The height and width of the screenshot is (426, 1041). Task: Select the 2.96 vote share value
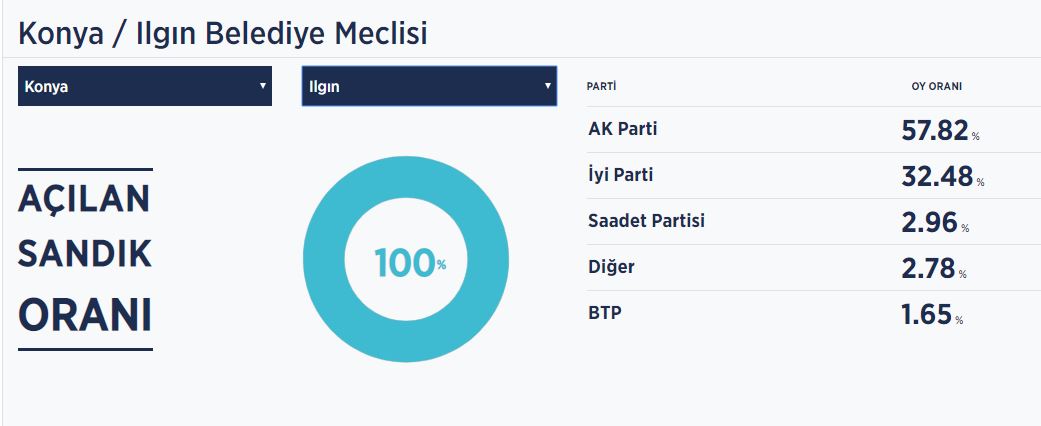(929, 222)
